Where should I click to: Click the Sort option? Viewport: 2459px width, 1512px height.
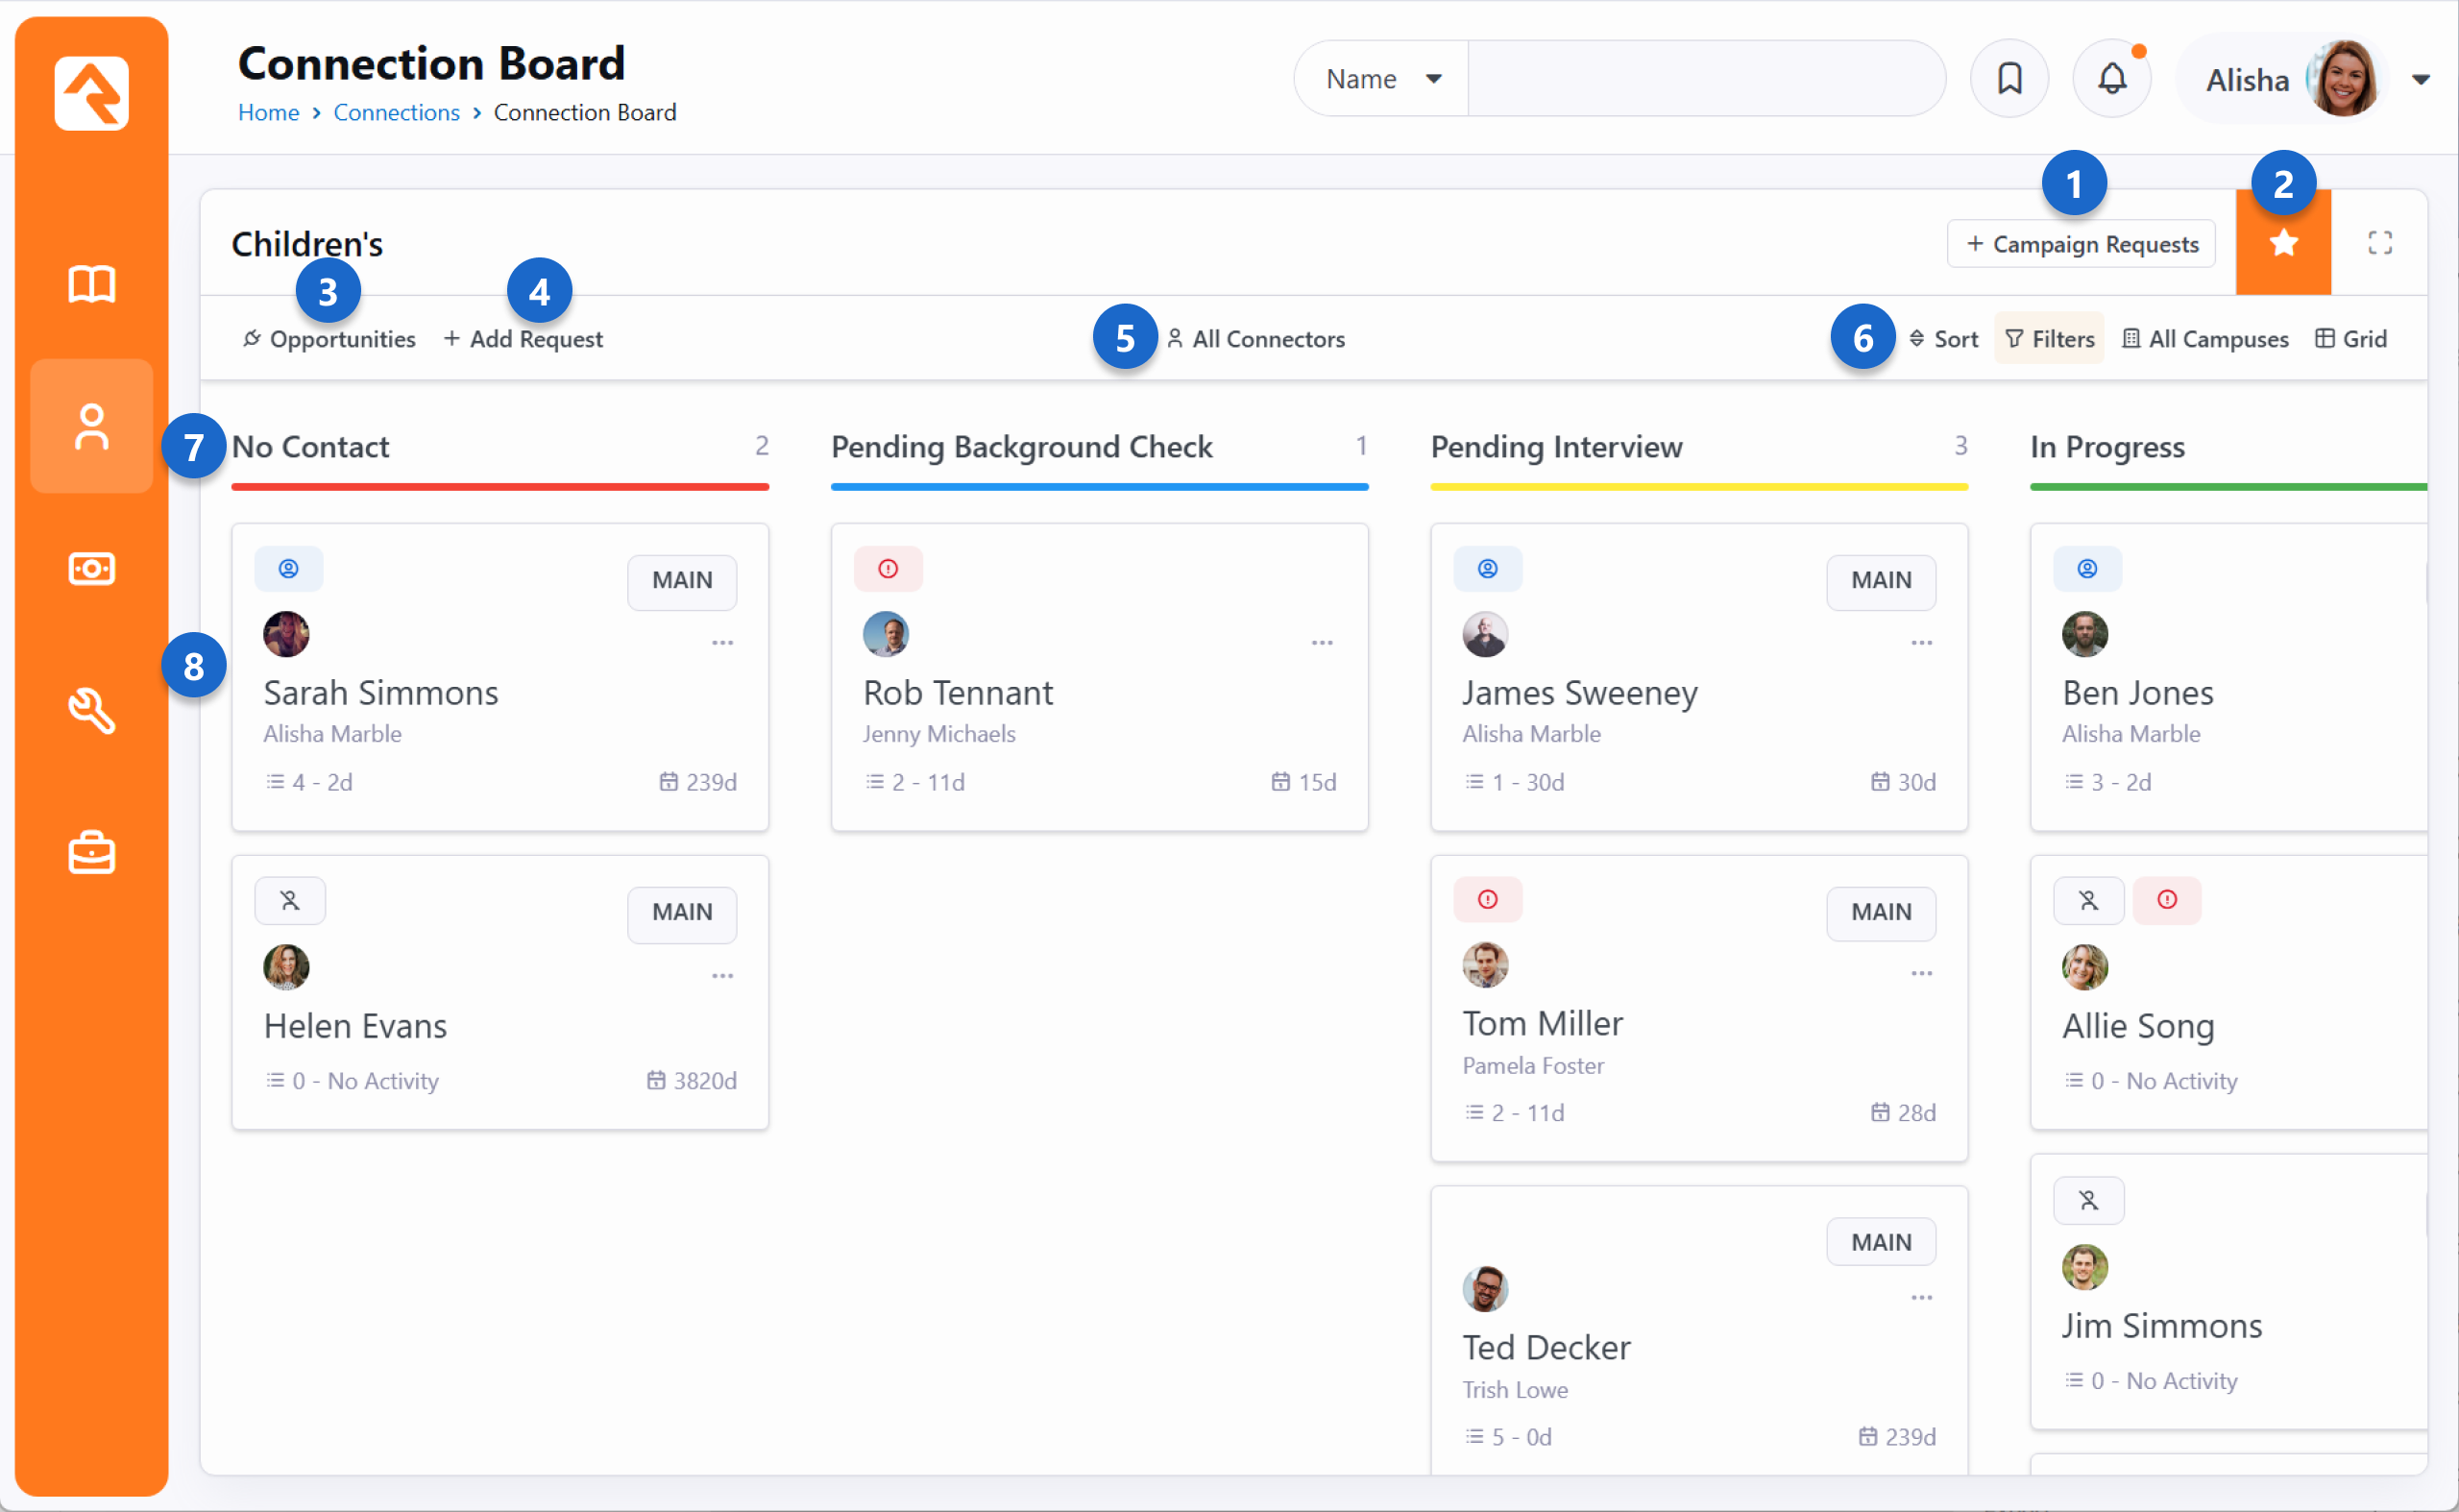point(1943,339)
